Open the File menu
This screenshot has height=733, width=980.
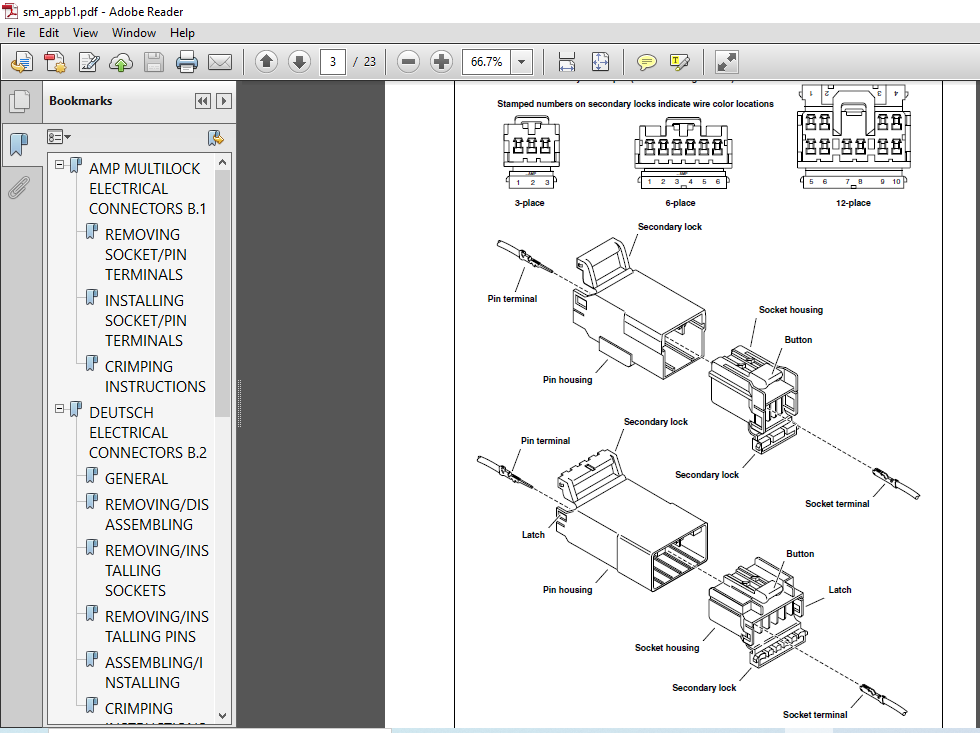pos(16,32)
